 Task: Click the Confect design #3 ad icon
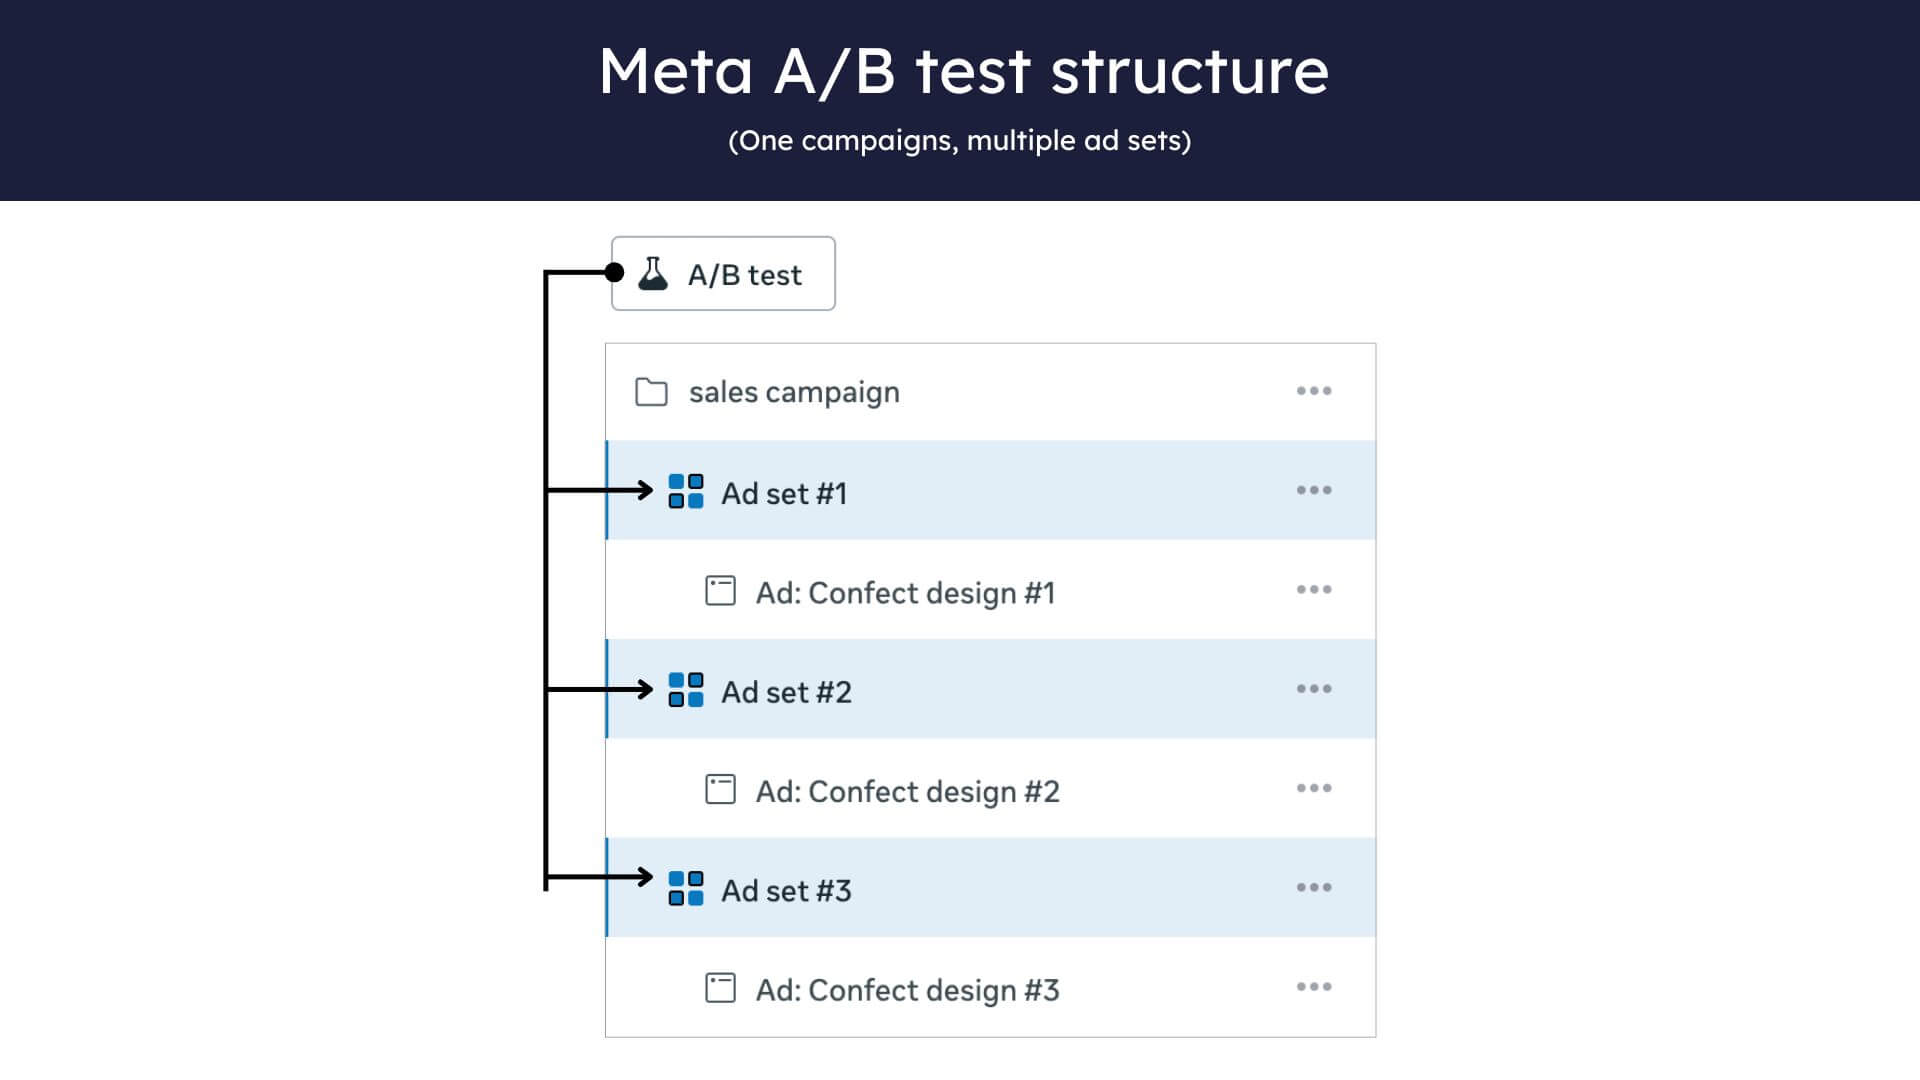720,988
